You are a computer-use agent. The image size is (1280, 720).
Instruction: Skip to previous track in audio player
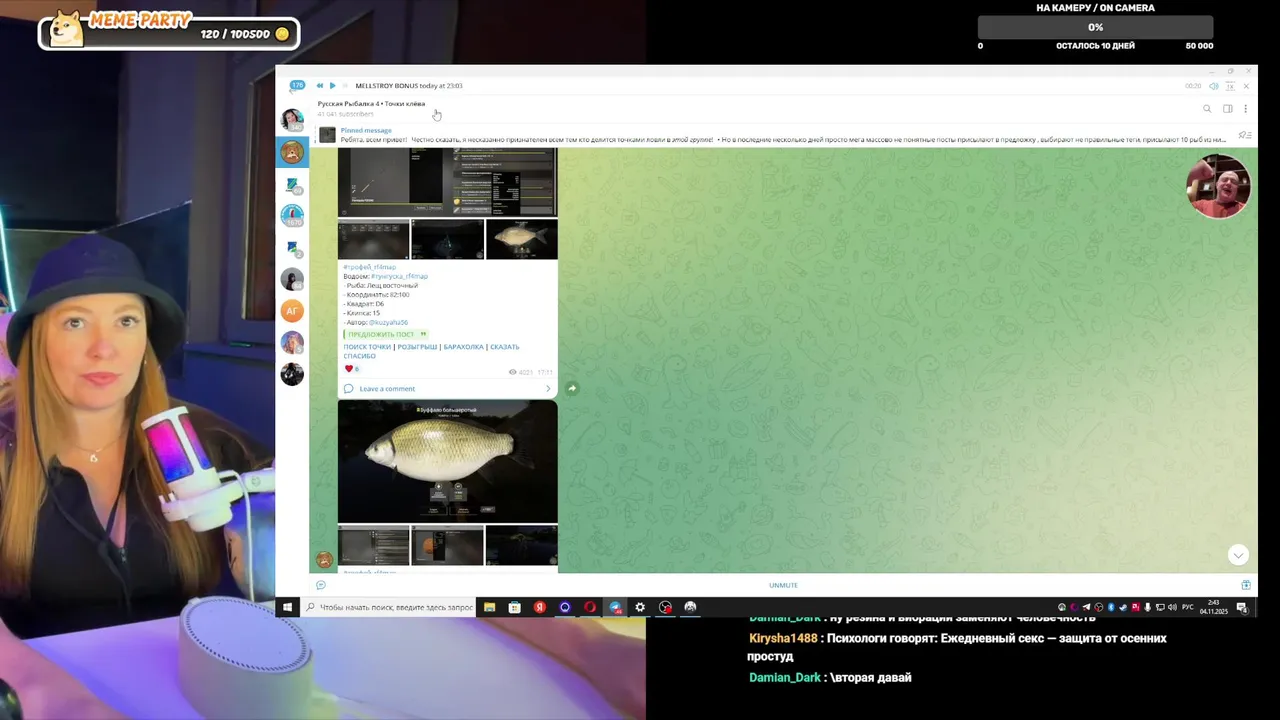tap(319, 86)
